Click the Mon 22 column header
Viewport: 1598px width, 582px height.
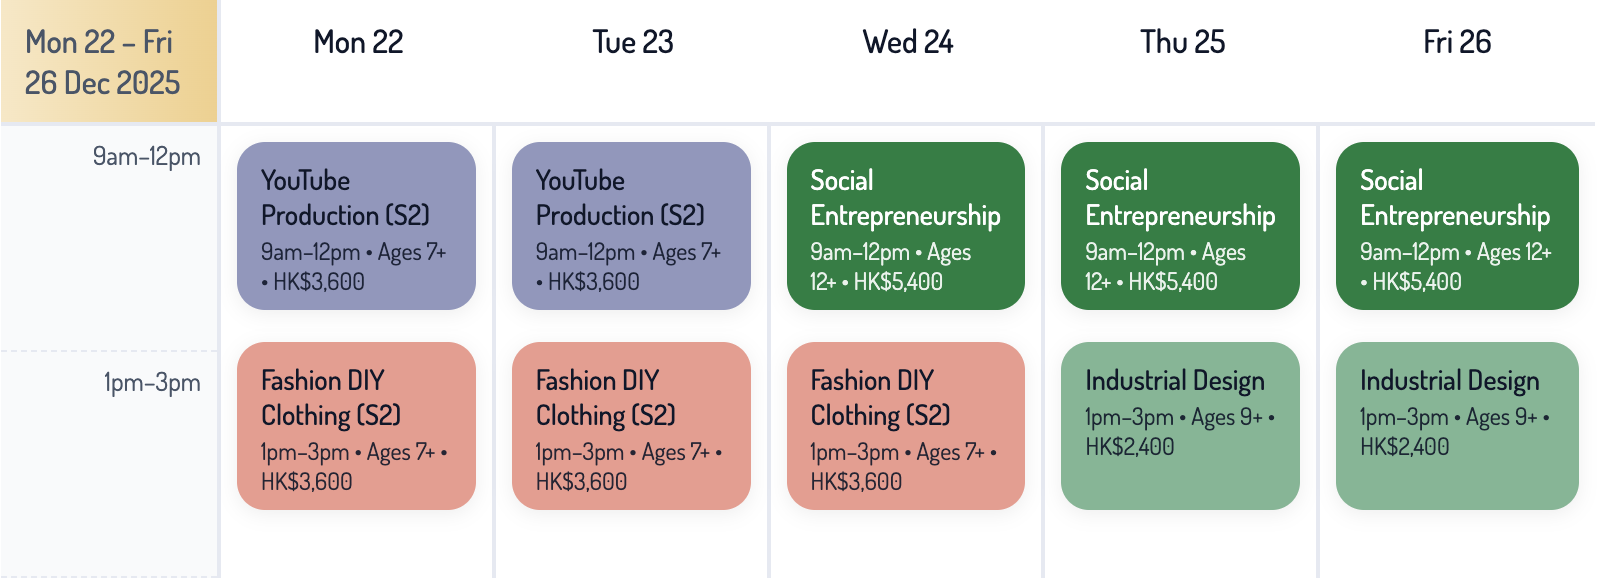[358, 42]
